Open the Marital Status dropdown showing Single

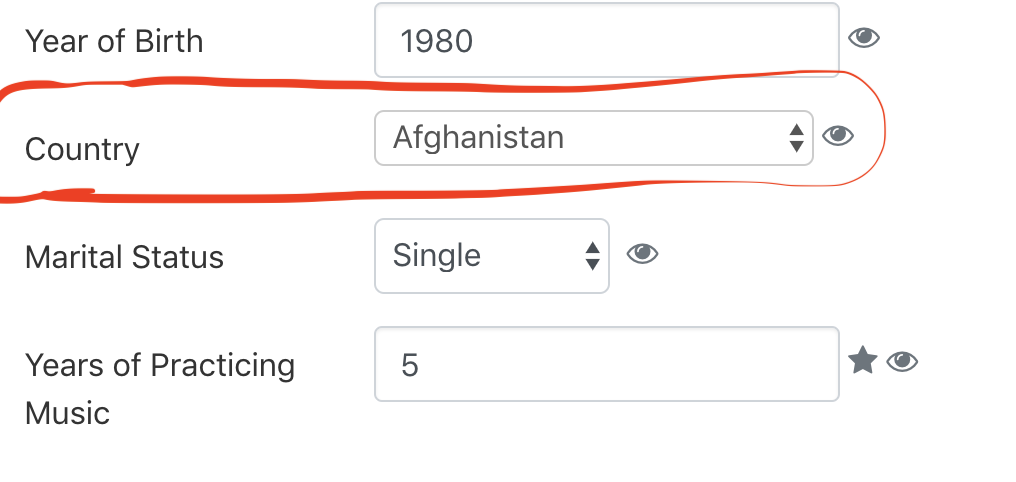pyautogui.click(x=492, y=256)
